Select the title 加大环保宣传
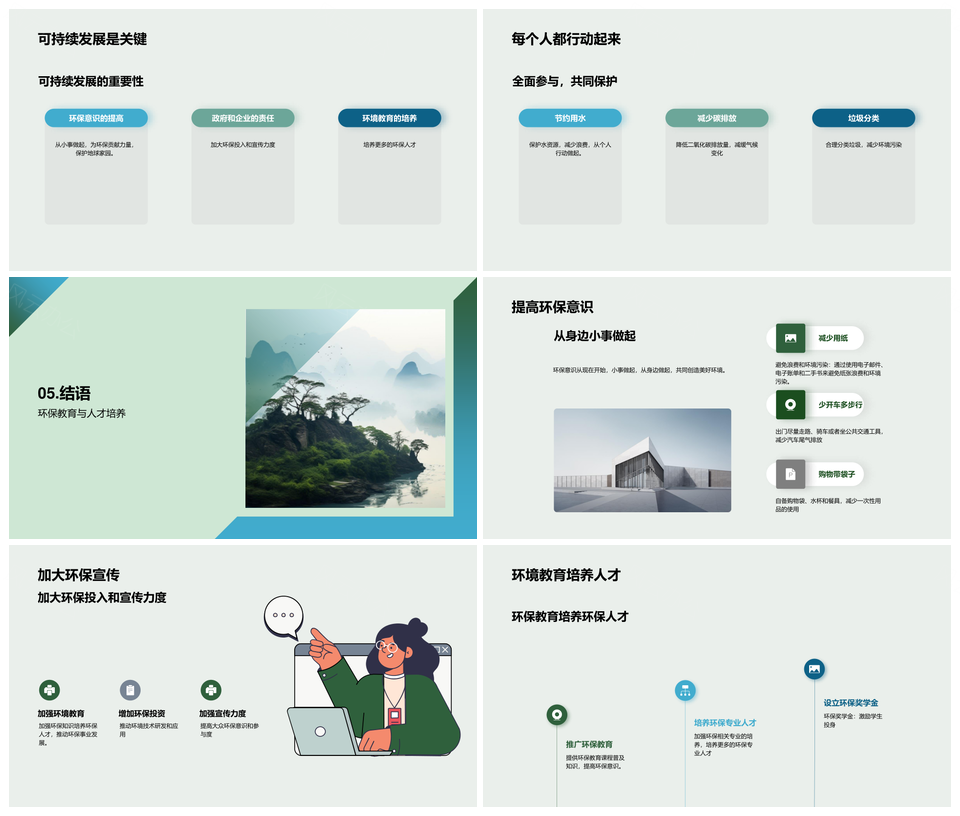This screenshot has height=816, width=960. (x=78, y=575)
